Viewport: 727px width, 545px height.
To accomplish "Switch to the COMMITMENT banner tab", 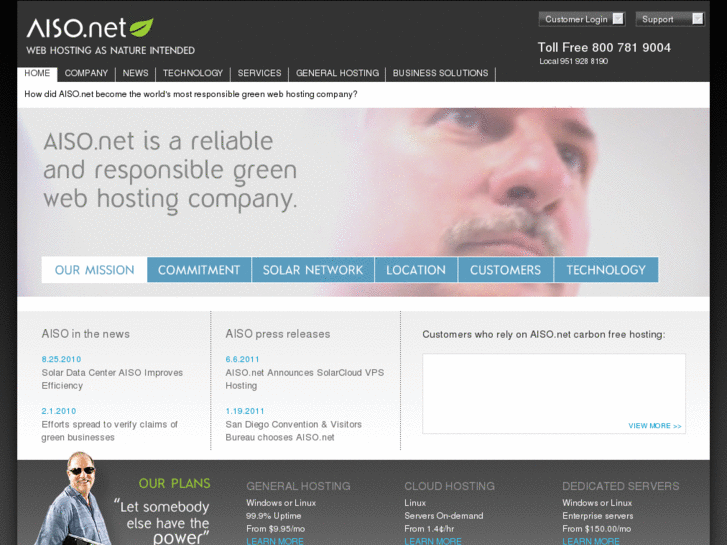I will click(199, 270).
